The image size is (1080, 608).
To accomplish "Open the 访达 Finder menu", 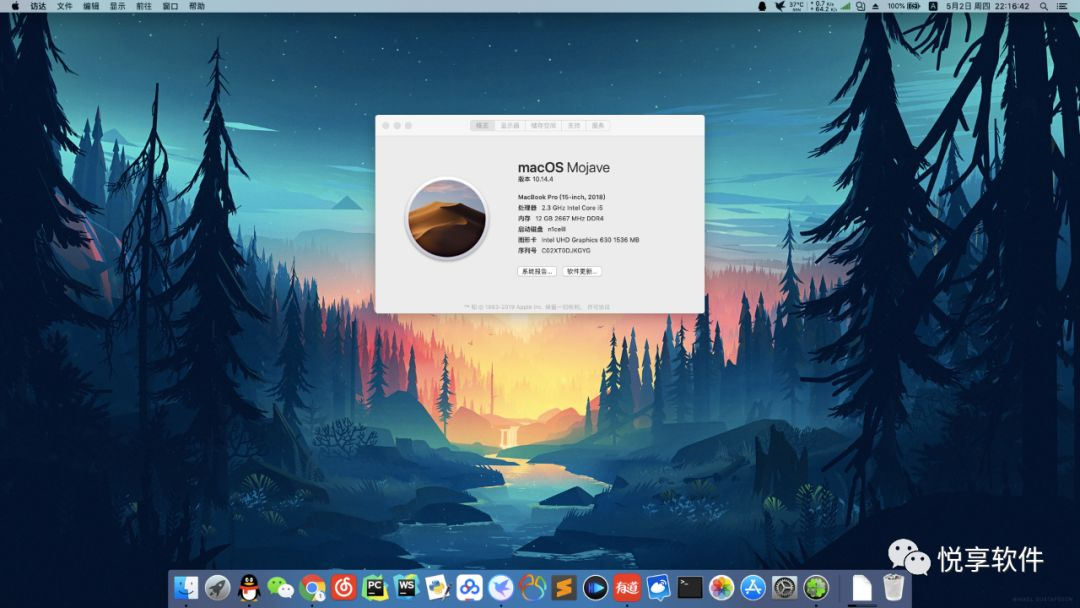I will [38, 6].
